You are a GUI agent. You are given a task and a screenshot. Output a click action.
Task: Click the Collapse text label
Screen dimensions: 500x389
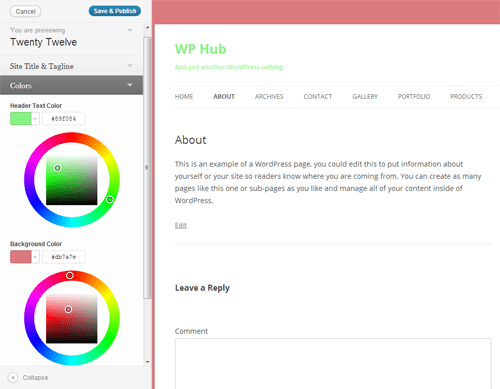click(35, 378)
